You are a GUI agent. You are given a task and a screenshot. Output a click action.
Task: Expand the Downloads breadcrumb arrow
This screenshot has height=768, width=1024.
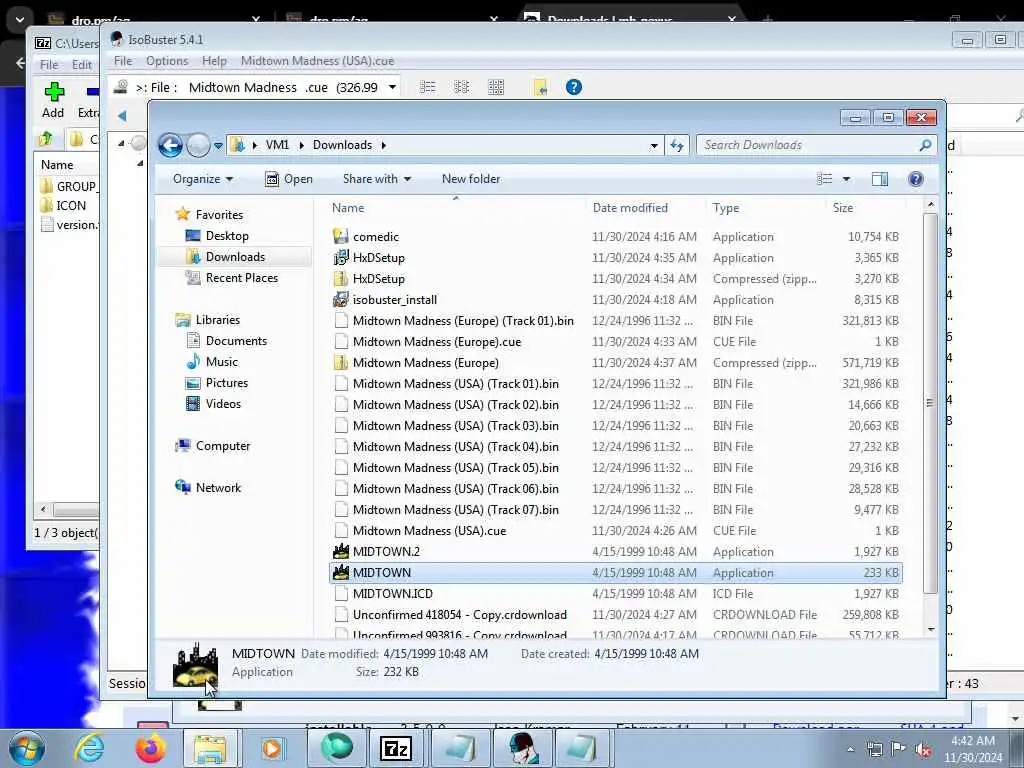383,145
